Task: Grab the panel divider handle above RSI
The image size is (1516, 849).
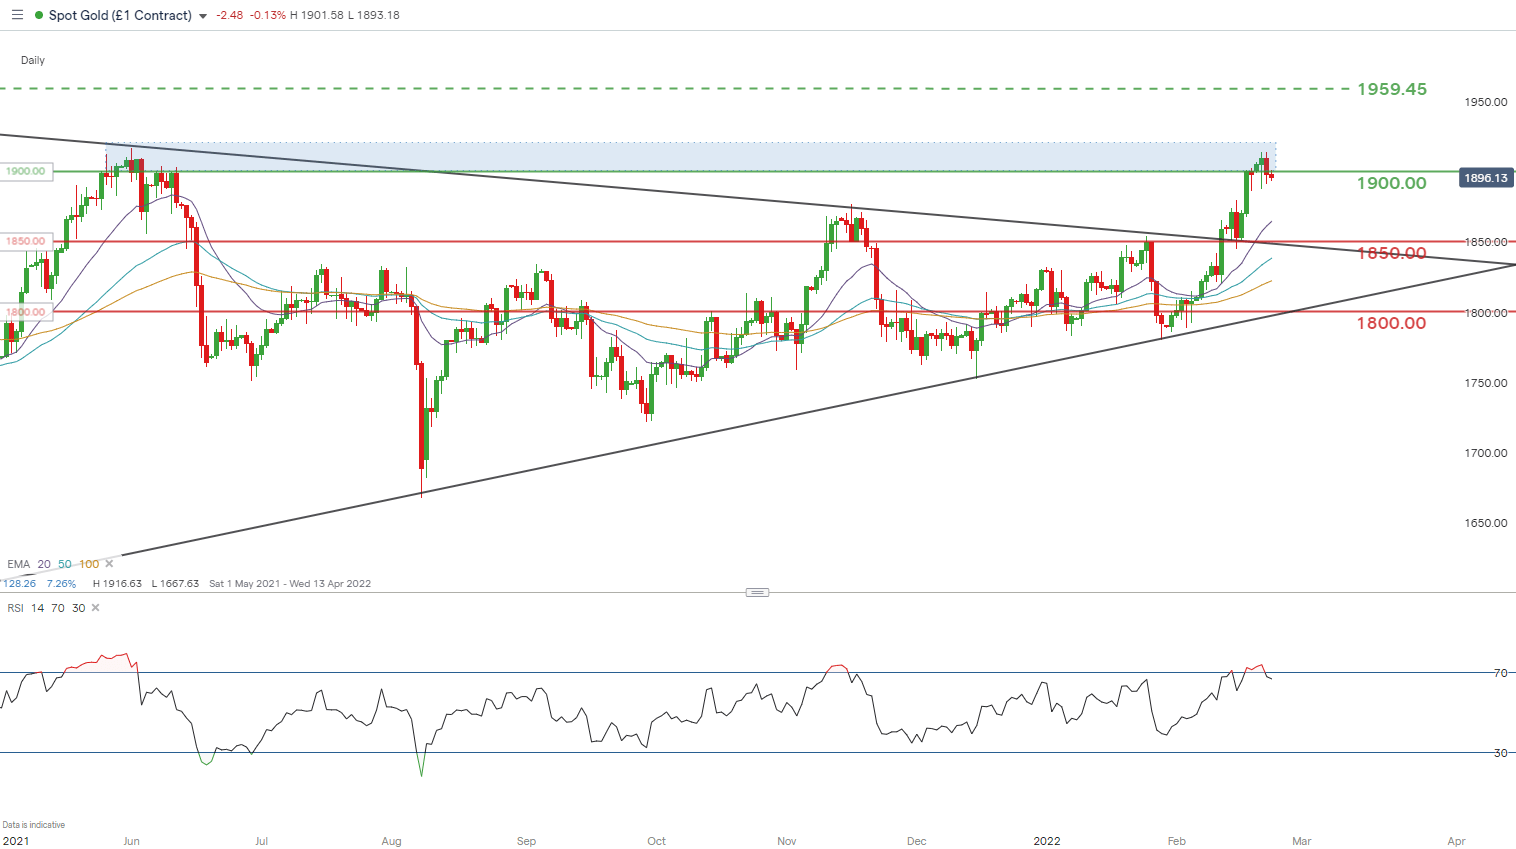Action: point(758,592)
